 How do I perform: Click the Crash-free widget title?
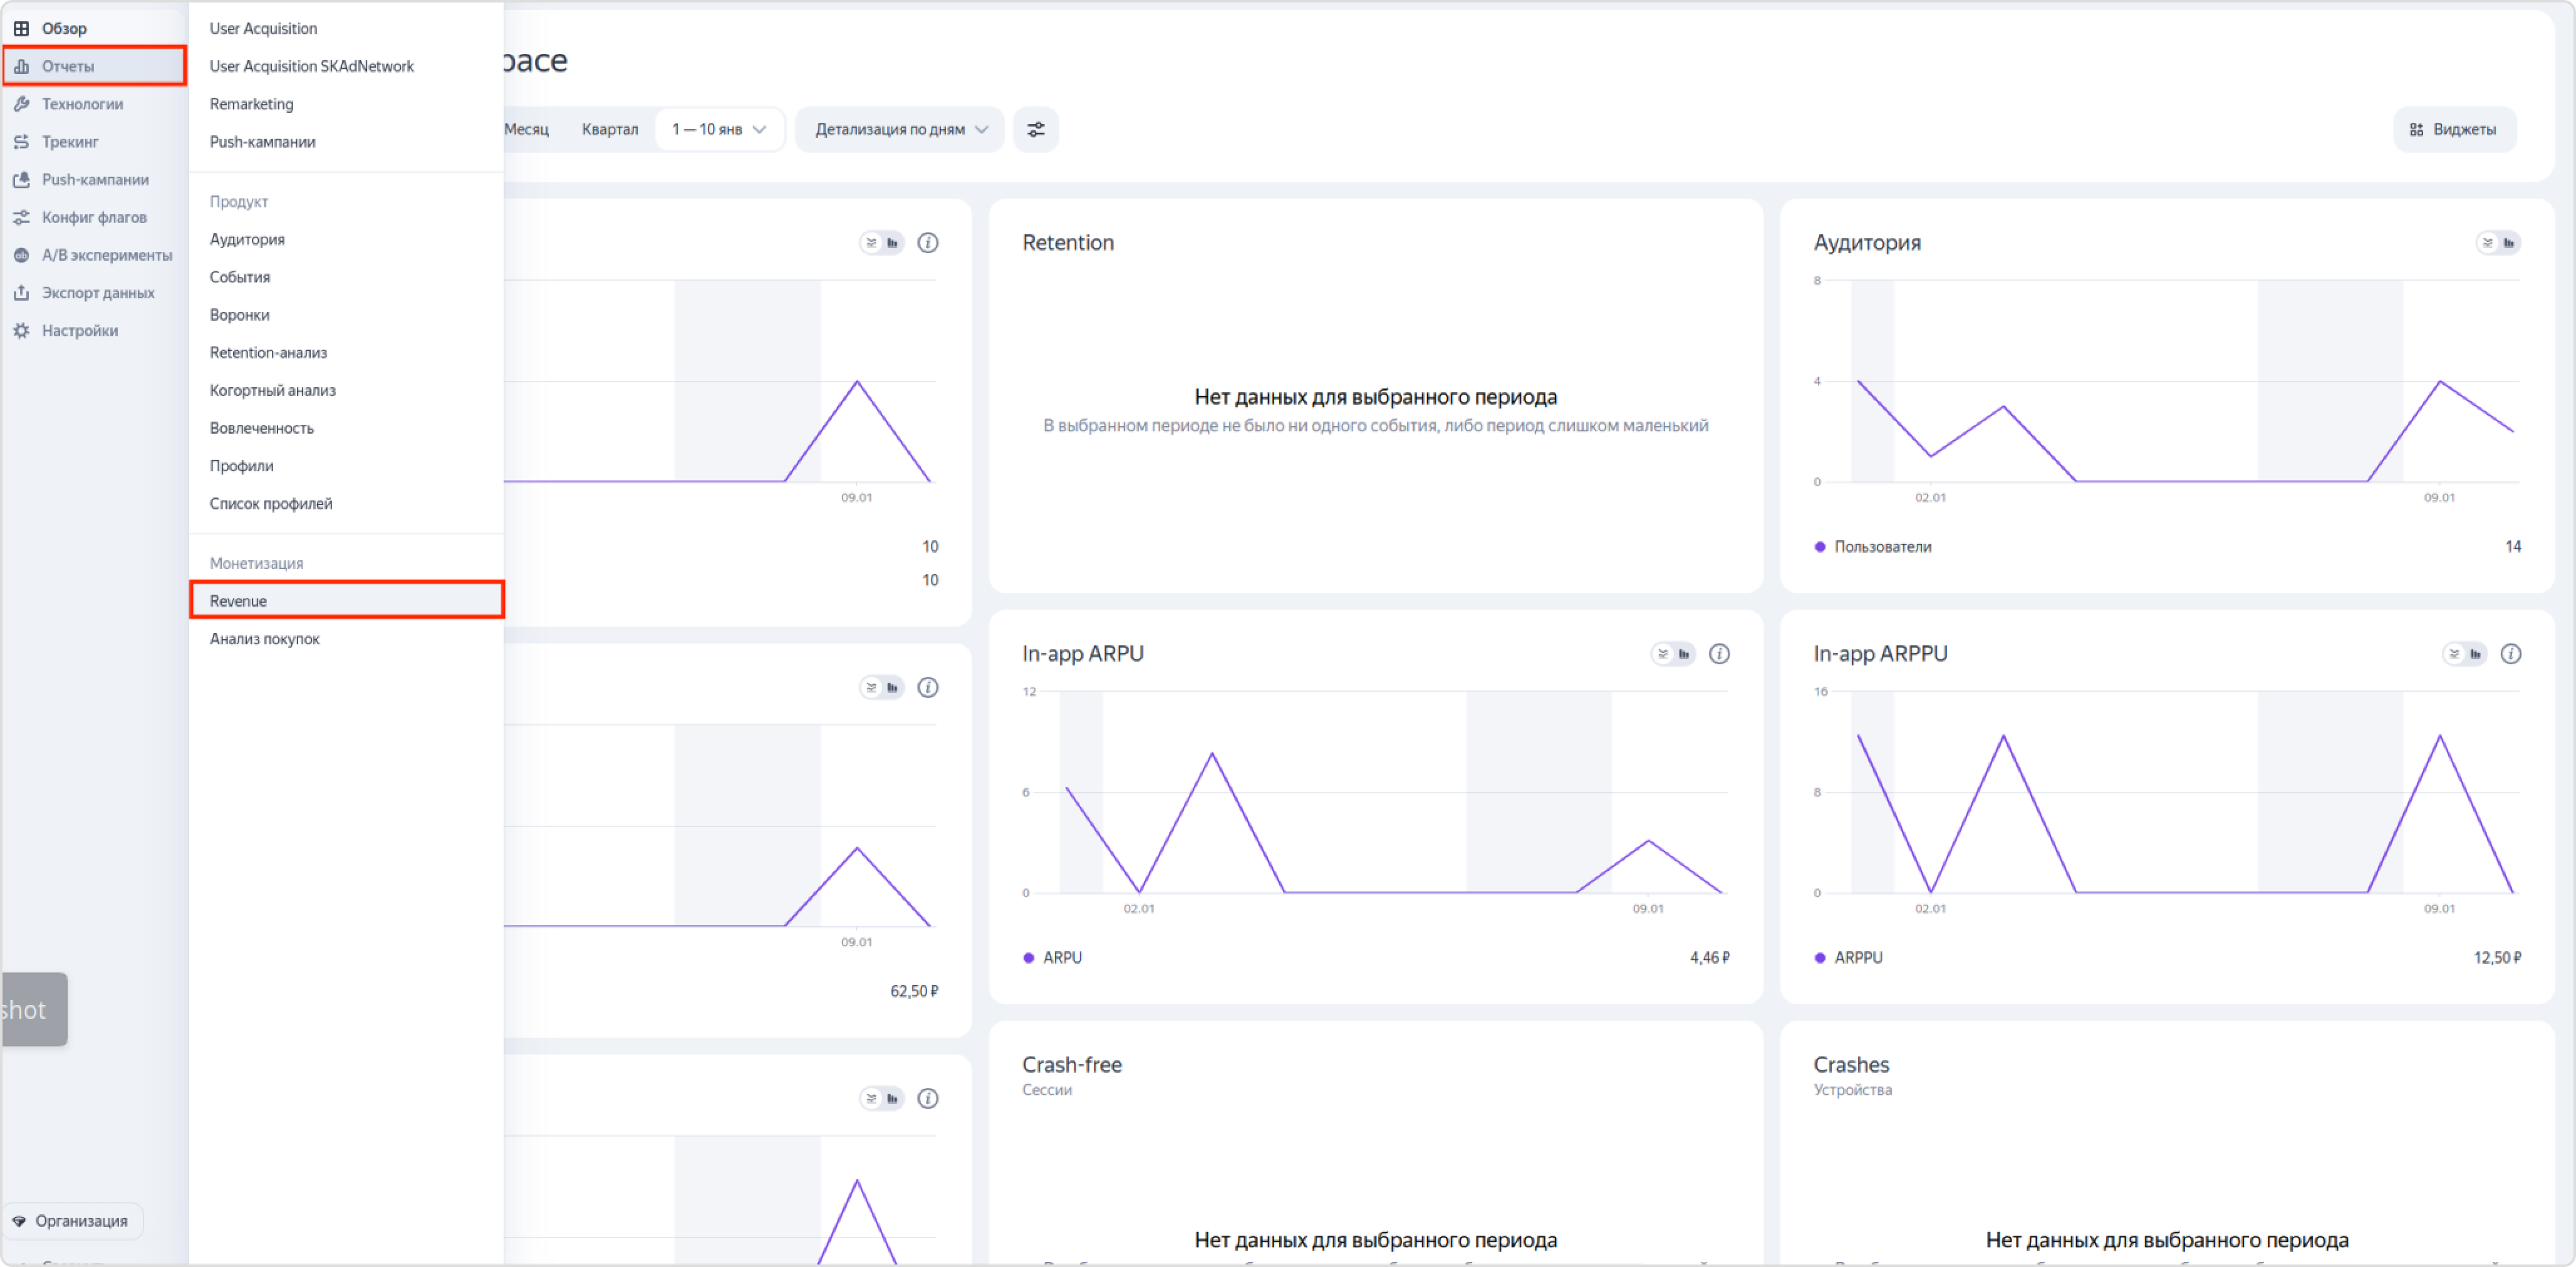pos(1071,1065)
